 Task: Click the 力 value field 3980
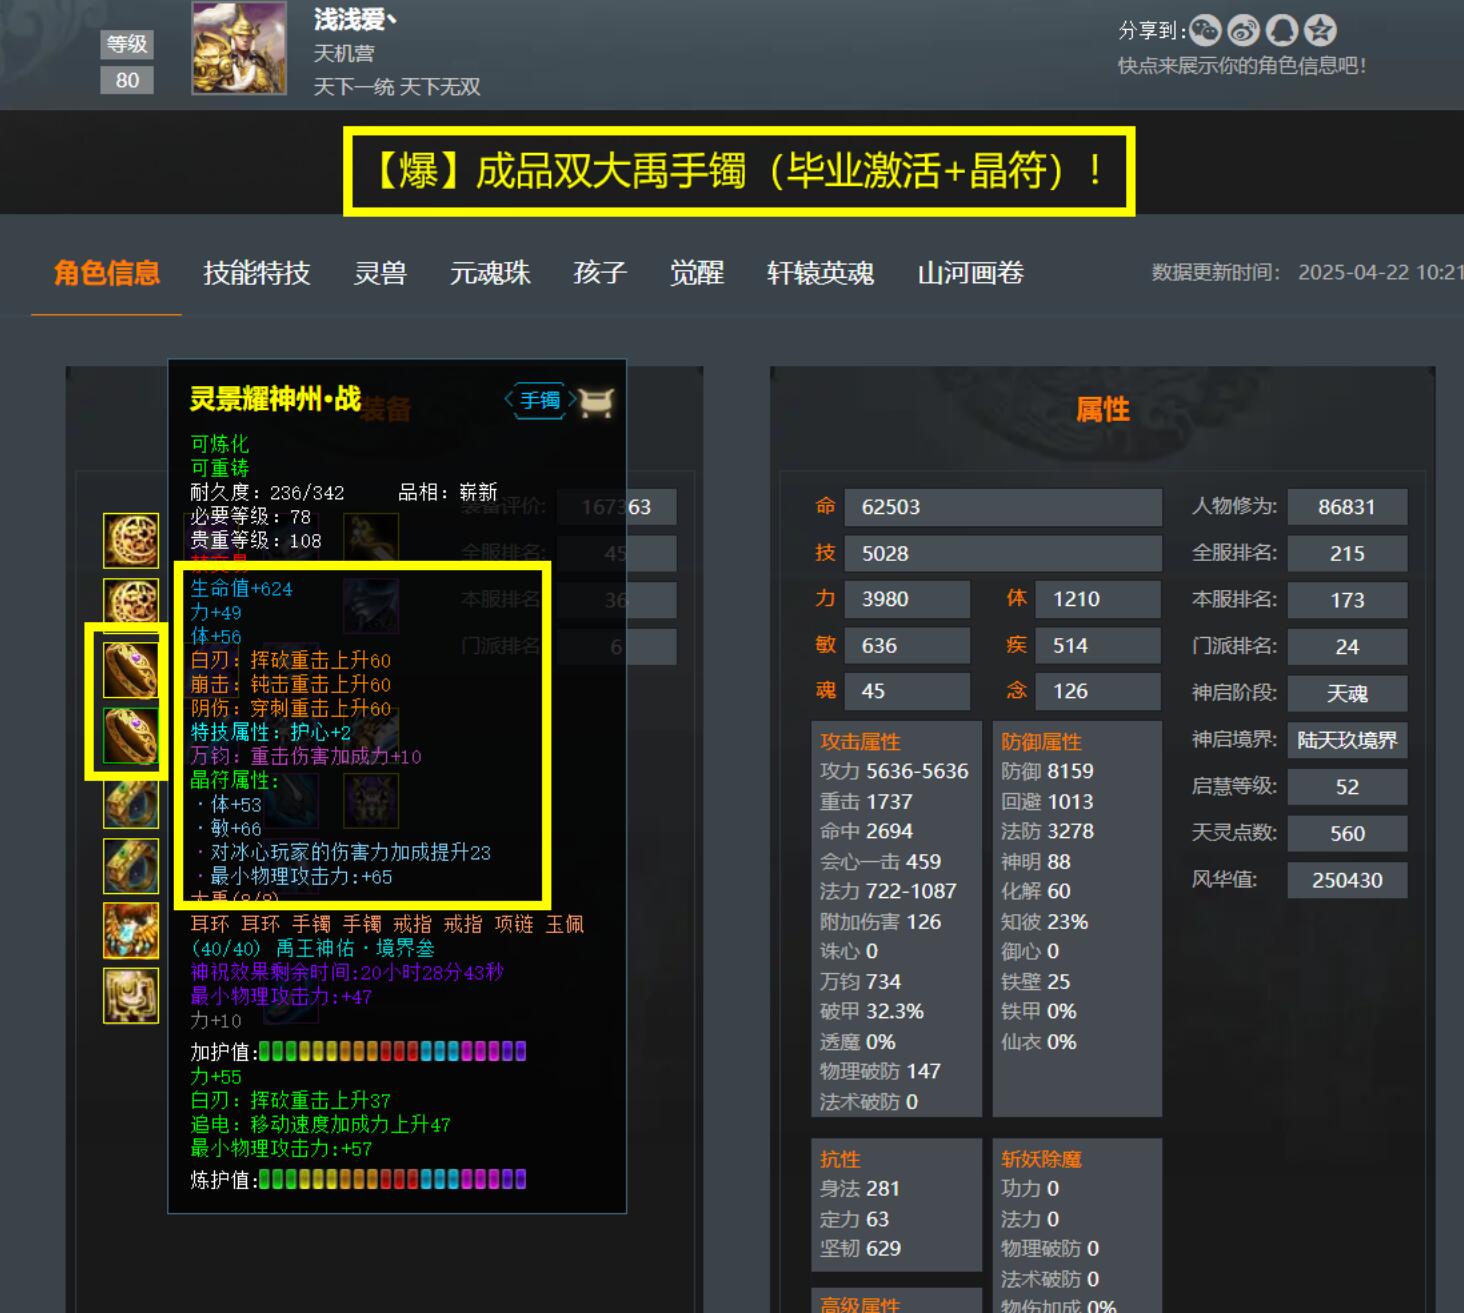[x=907, y=599]
